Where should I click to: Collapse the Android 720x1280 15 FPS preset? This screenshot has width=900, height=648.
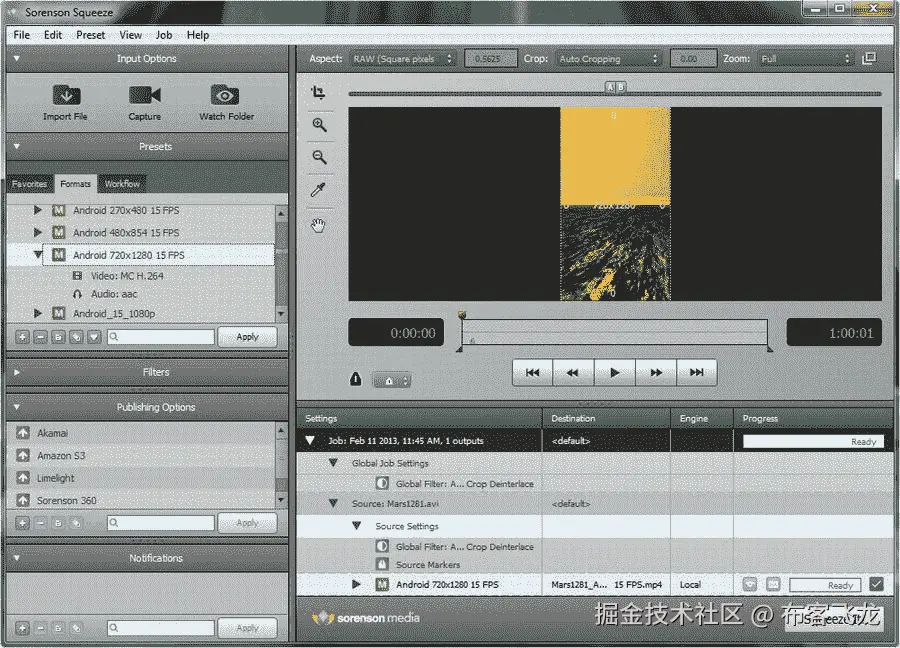[x=38, y=254]
